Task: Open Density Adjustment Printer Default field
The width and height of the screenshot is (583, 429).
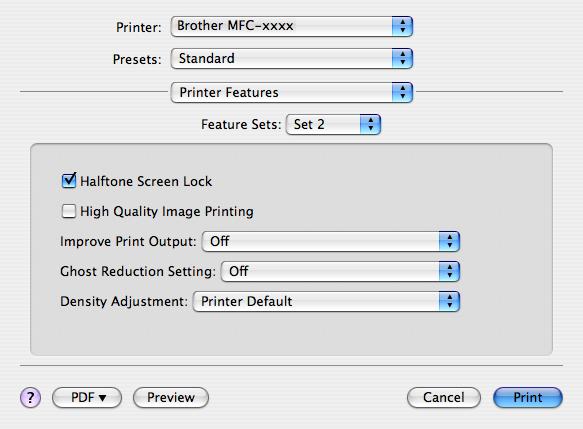Action: [326, 301]
